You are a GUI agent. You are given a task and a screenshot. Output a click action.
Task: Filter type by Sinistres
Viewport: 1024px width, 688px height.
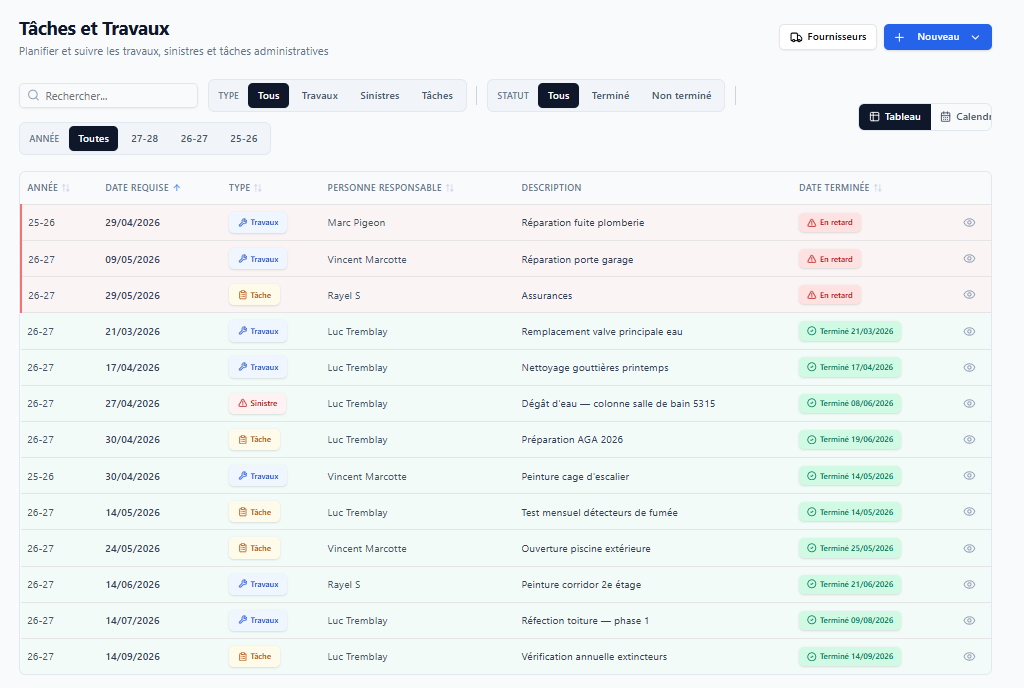pyautogui.click(x=379, y=95)
